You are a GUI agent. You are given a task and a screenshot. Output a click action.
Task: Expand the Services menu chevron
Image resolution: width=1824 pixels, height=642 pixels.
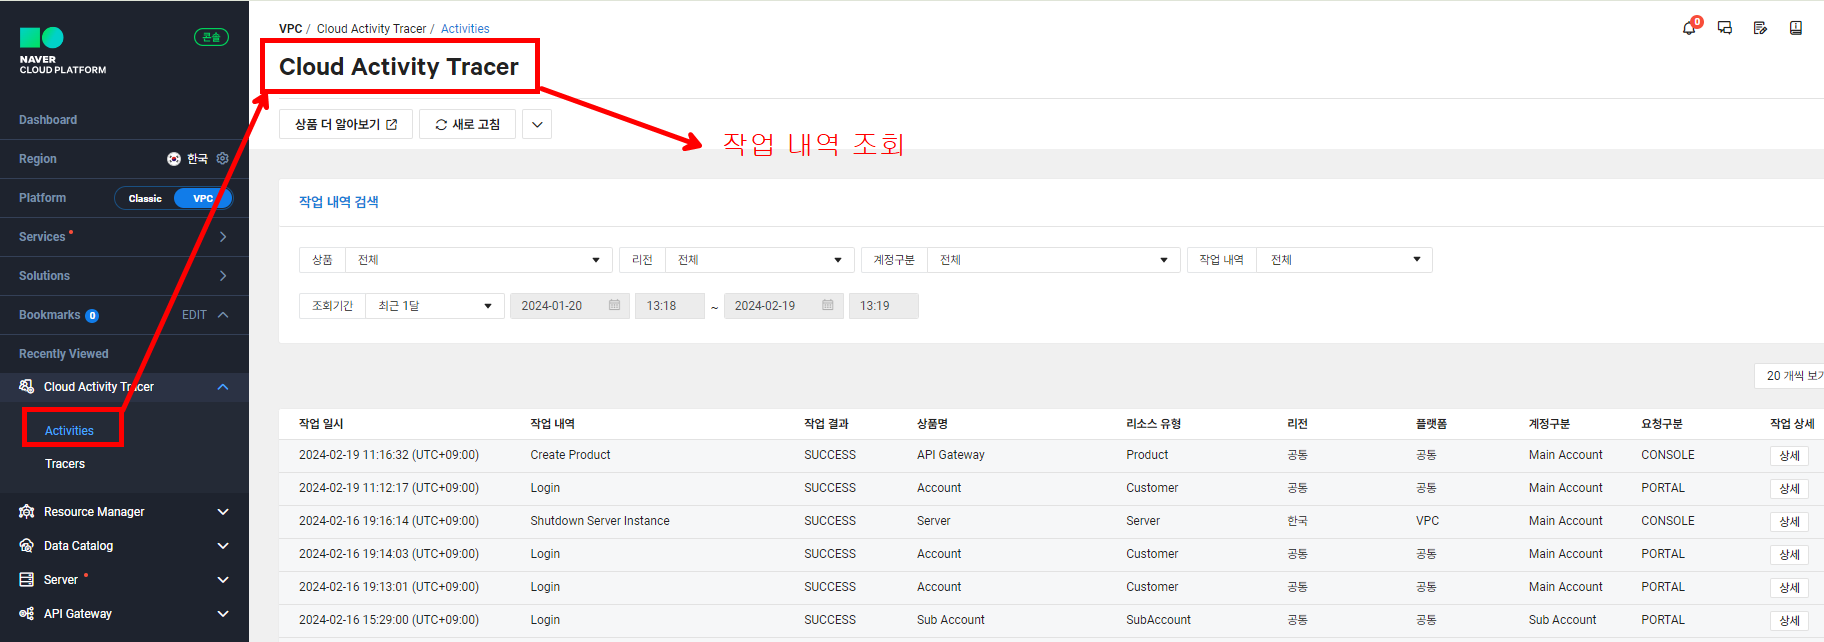pyautogui.click(x=223, y=237)
